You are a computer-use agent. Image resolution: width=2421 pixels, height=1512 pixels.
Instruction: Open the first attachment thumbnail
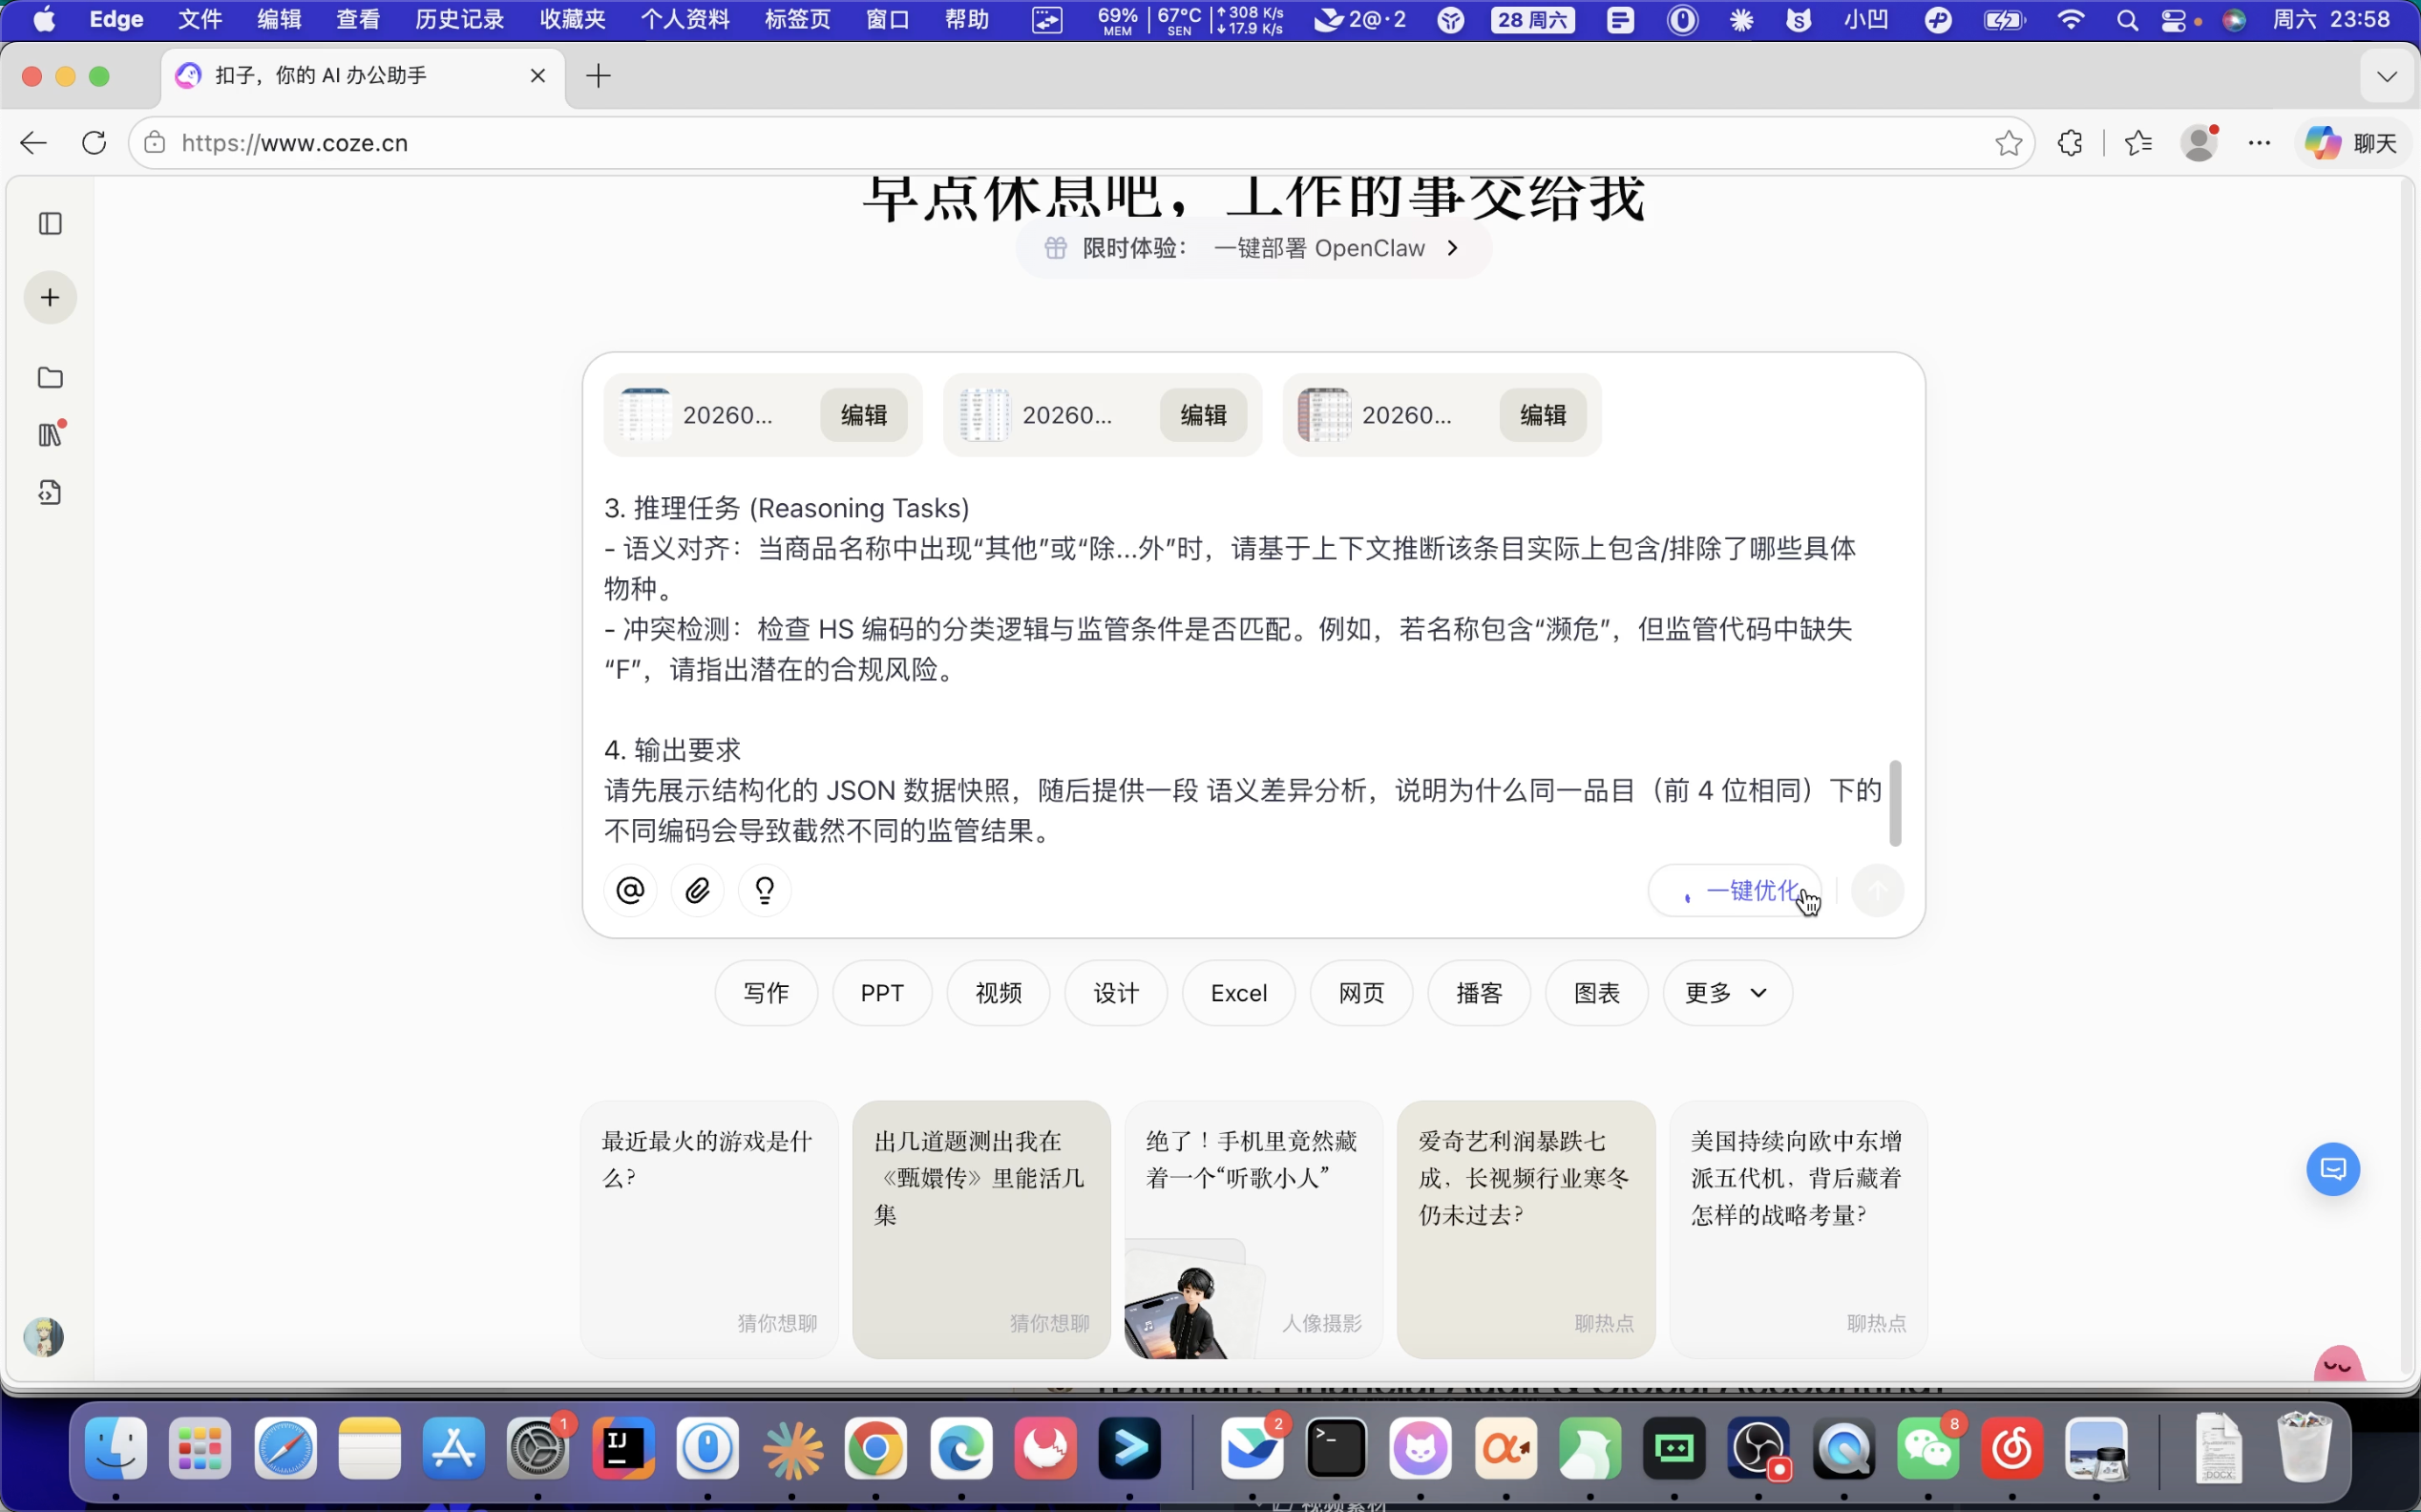[645, 415]
